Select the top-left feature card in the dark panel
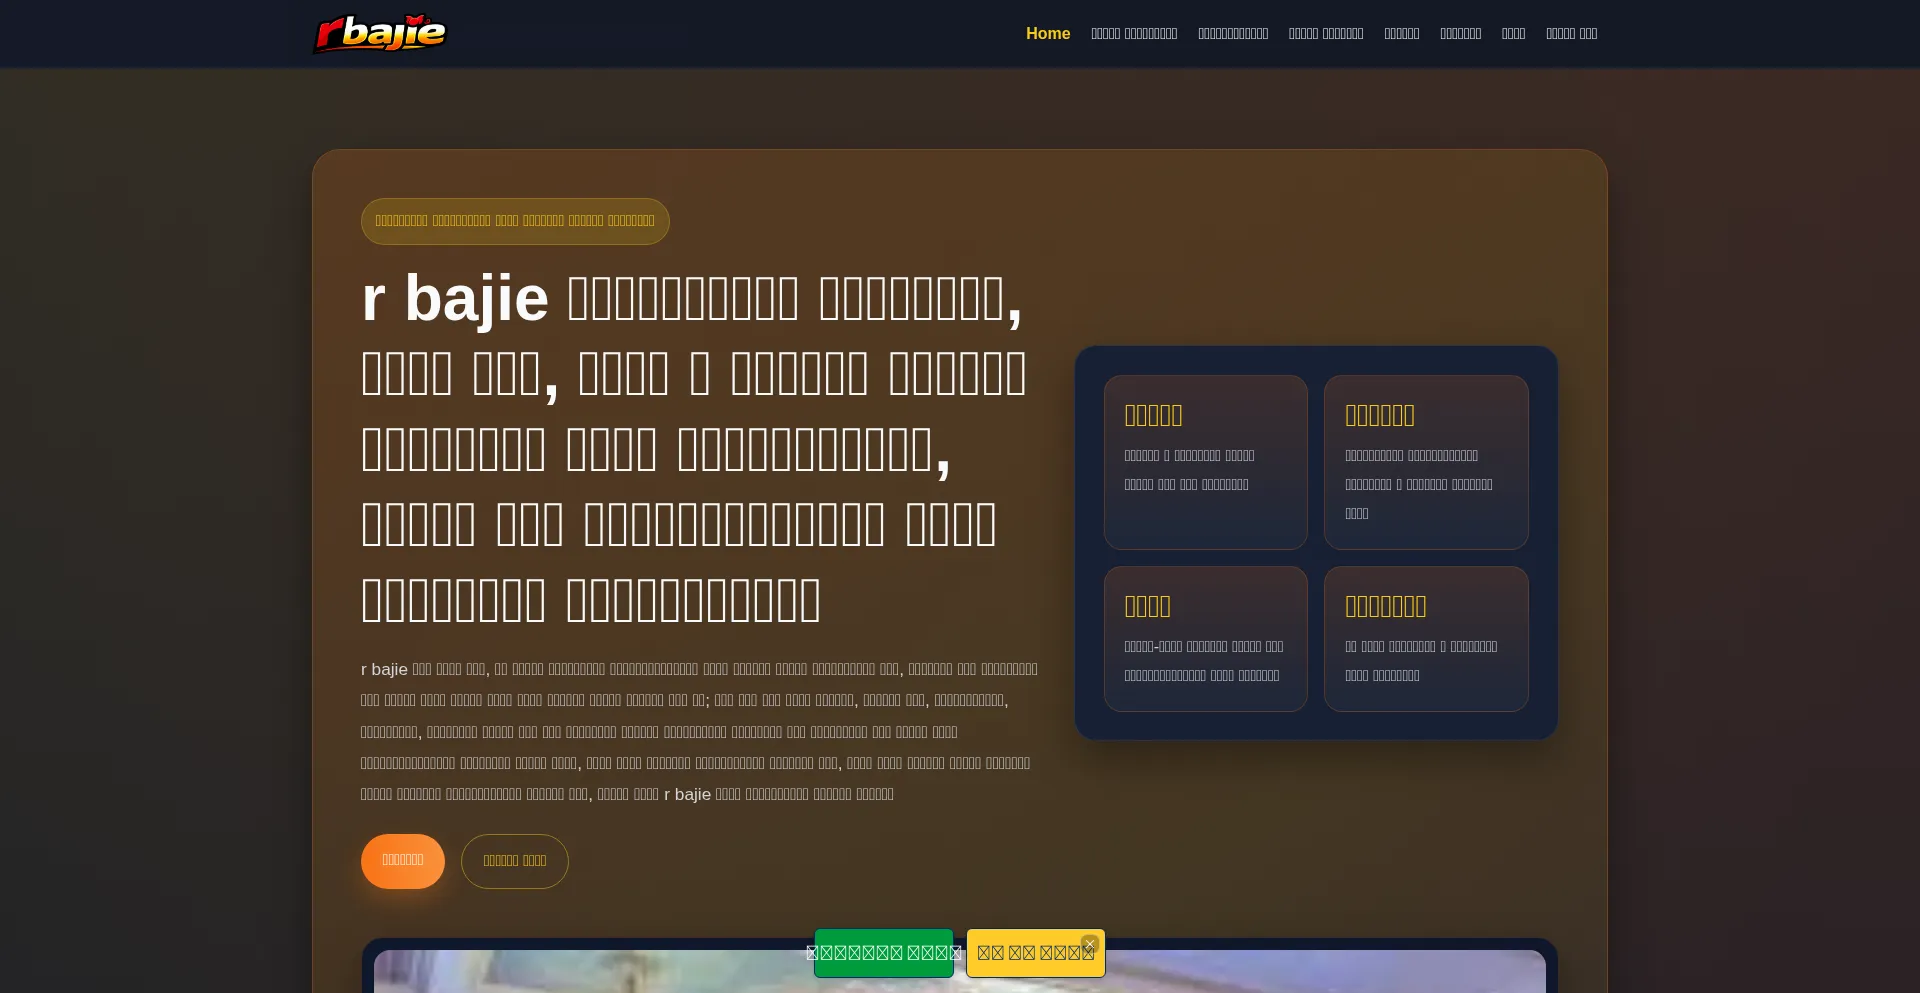Image resolution: width=1920 pixels, height=993 pixels. (1206, 462)
